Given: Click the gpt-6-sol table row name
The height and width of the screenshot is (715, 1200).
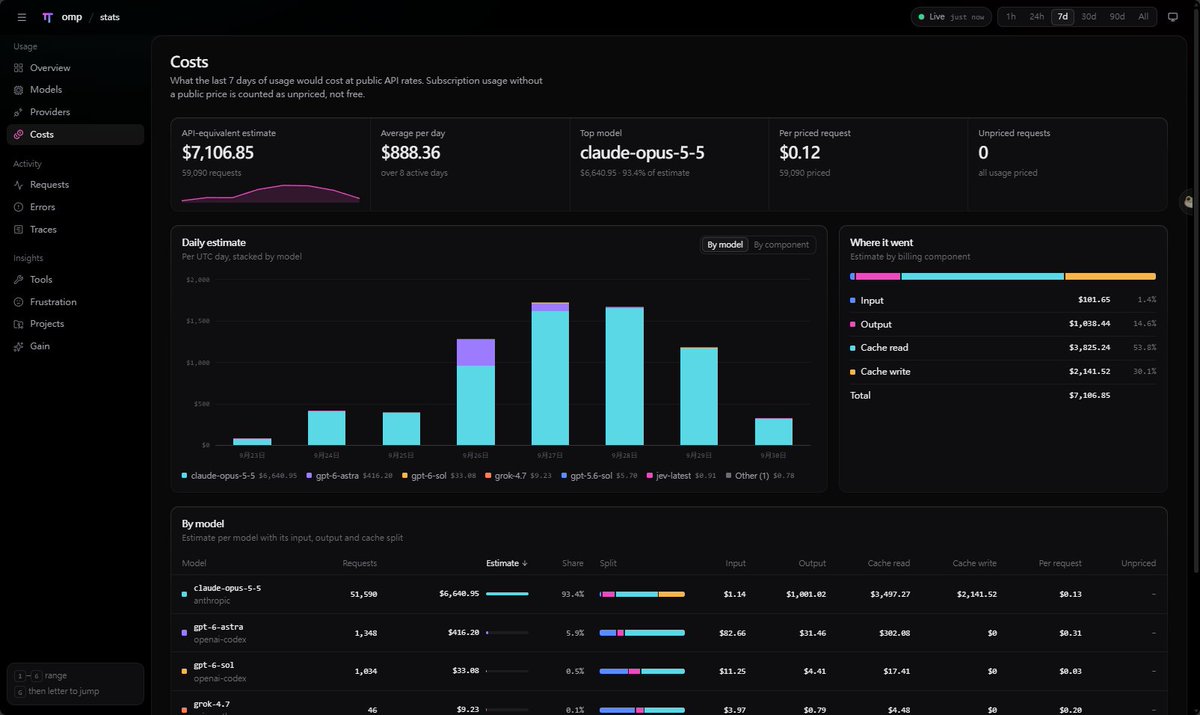Looking at the screenshot, I should (214, 665).
